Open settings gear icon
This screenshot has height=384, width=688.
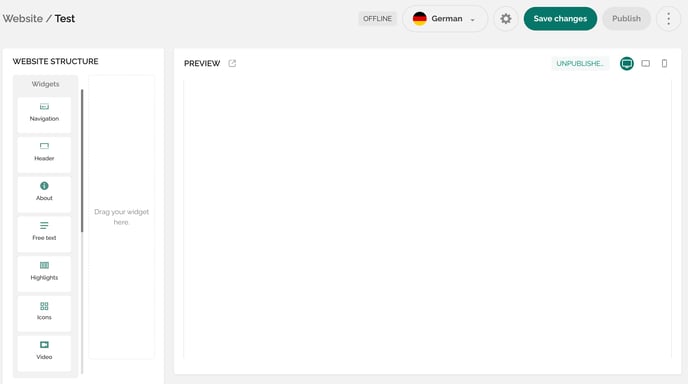(505, 18)
